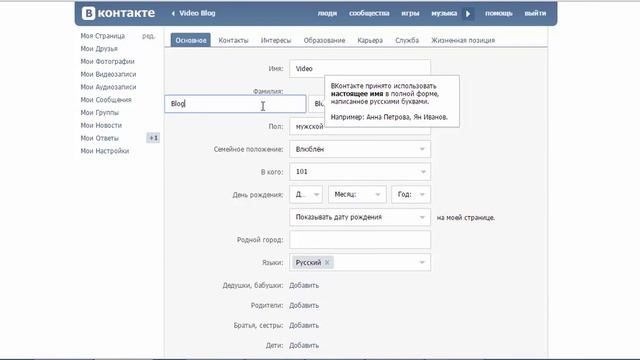Click the +1 answers counter badge
Screen dimensions: 640x360
pyautogui.click(x=153, y=138)
